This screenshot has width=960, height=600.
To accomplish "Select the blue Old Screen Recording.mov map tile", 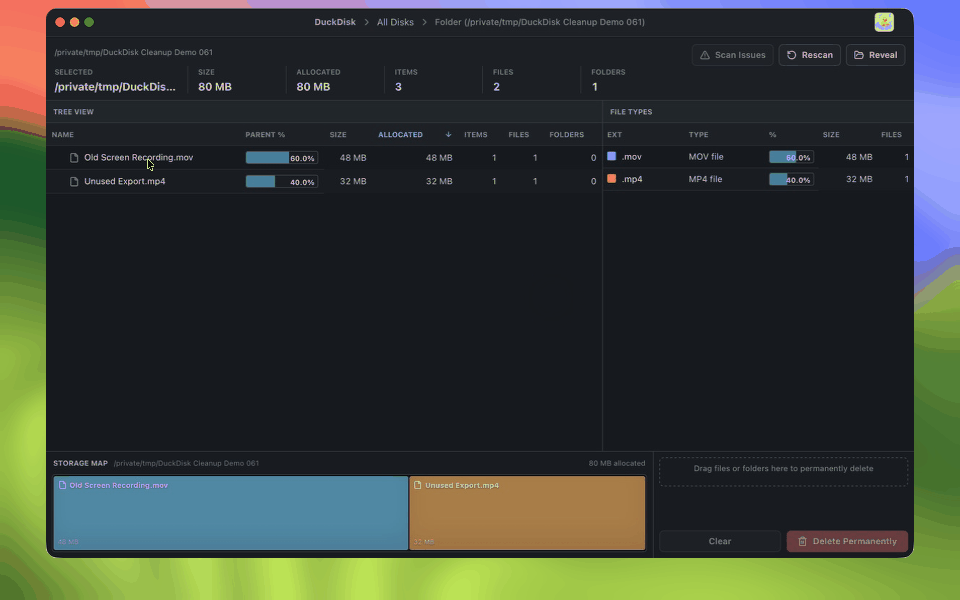I will pyautogui.click(x=231, y=513).
